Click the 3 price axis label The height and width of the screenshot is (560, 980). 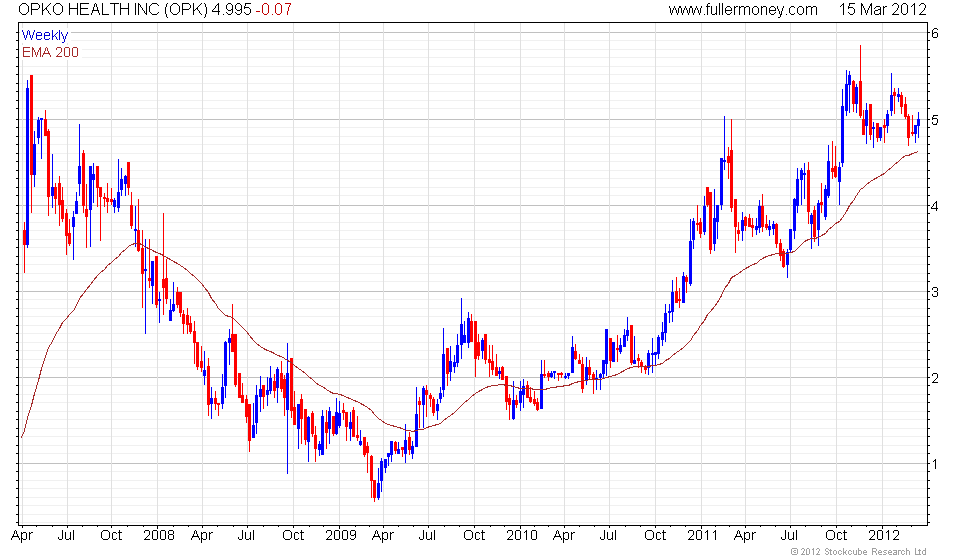click(x=935, y=292)
